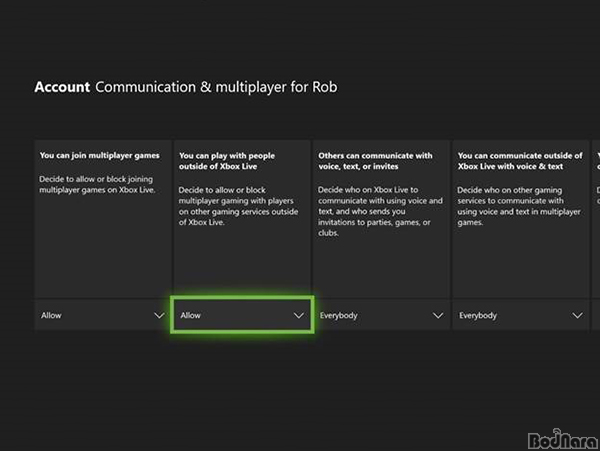Click description about invitations to parties, games, or clubs

[380, 211]
